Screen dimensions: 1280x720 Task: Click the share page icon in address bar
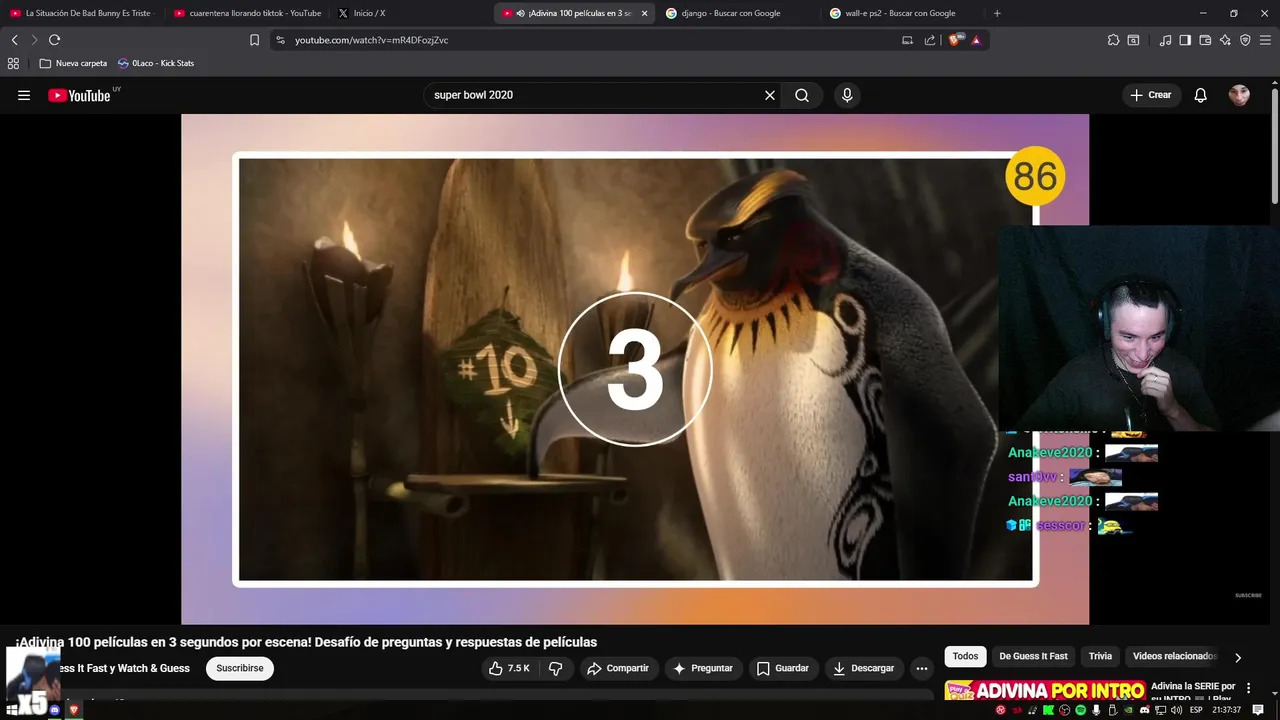[x=930, y=40]
